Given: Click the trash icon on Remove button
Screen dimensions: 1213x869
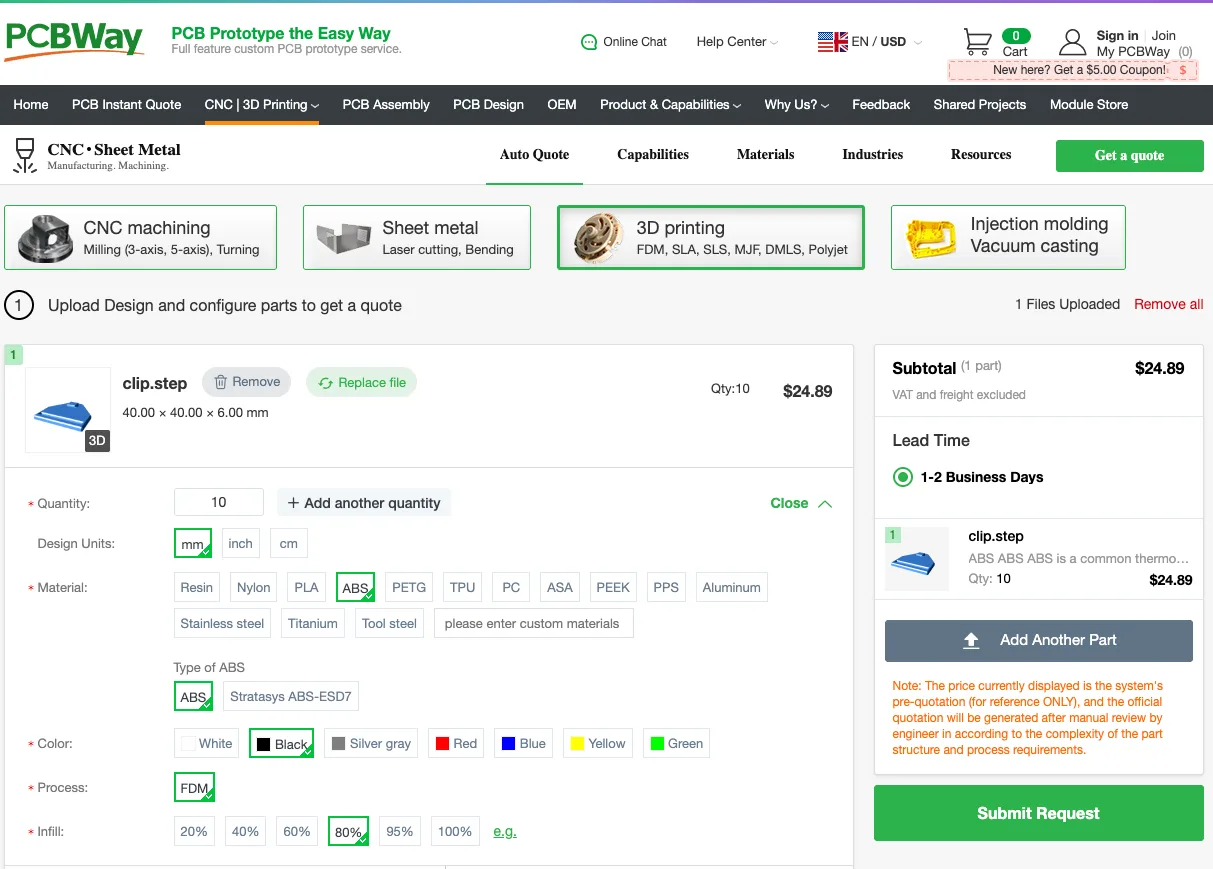Looking at the screenshot, I should pos(221,382).
